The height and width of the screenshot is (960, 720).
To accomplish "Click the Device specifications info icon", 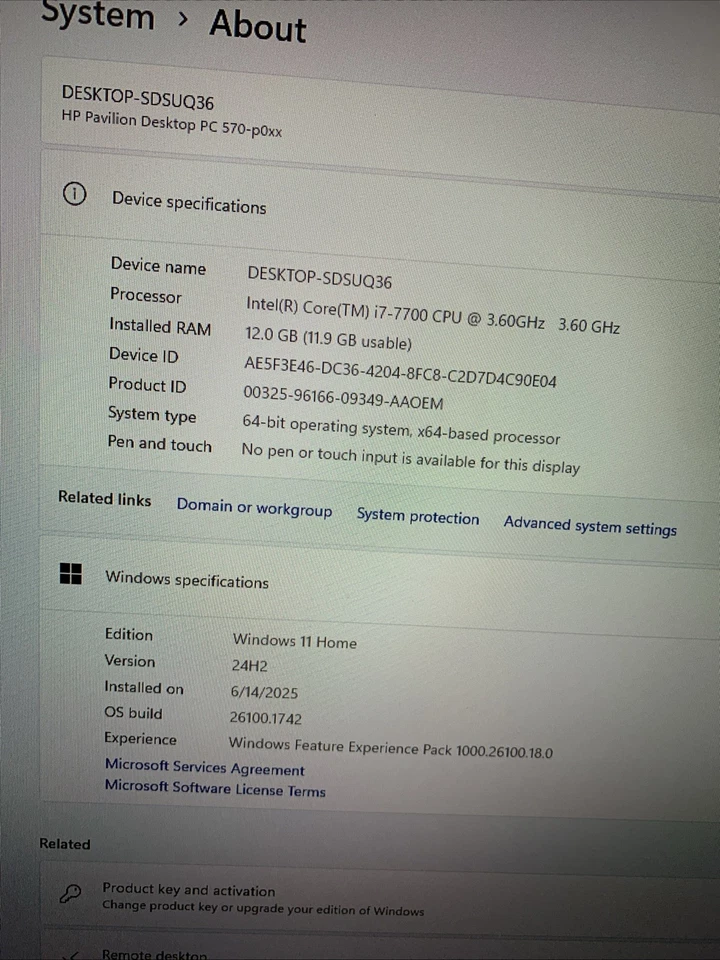I will coord(75,195).
